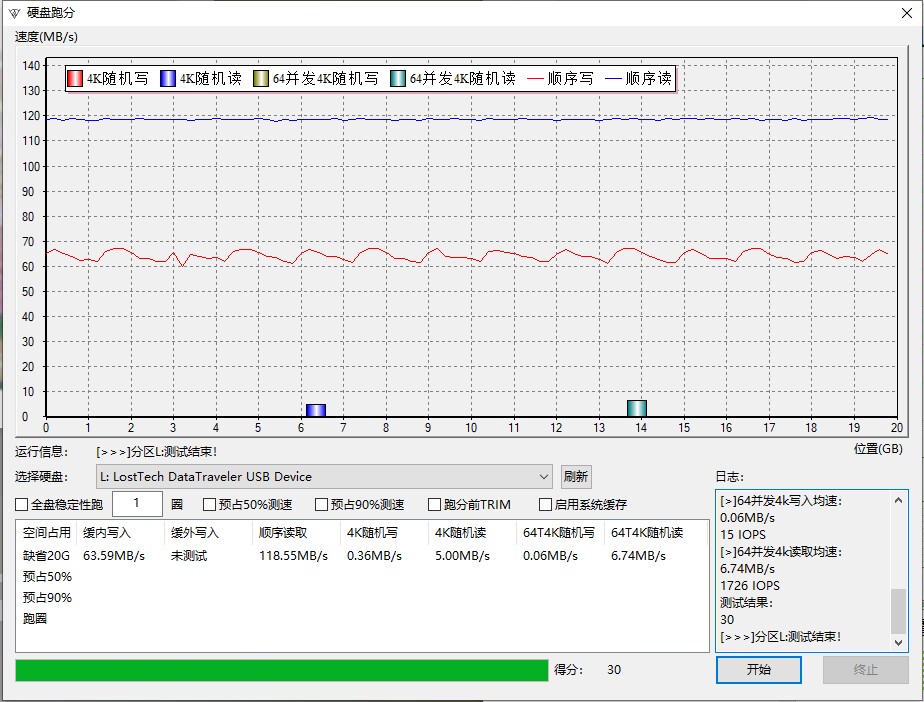The image size is (924, 702).
Task: Open the 选择硬盘 disk dropdown
Action: (x=324, y=476)
